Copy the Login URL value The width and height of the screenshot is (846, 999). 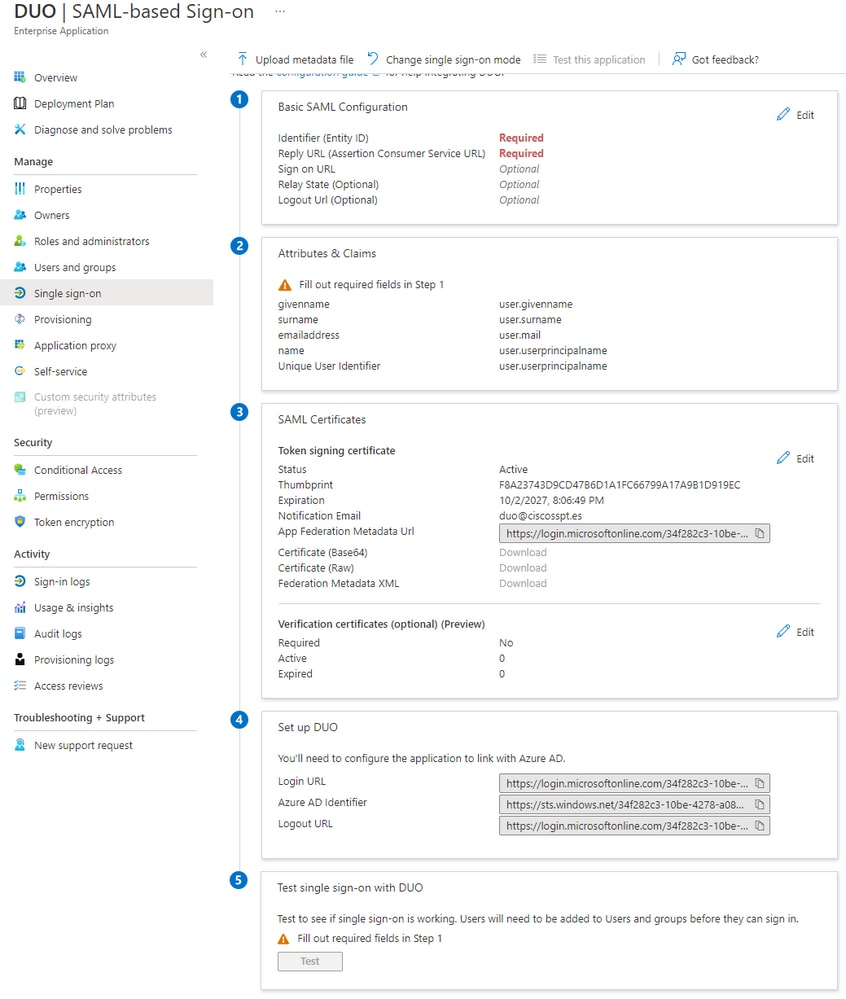tap(759, 783)
